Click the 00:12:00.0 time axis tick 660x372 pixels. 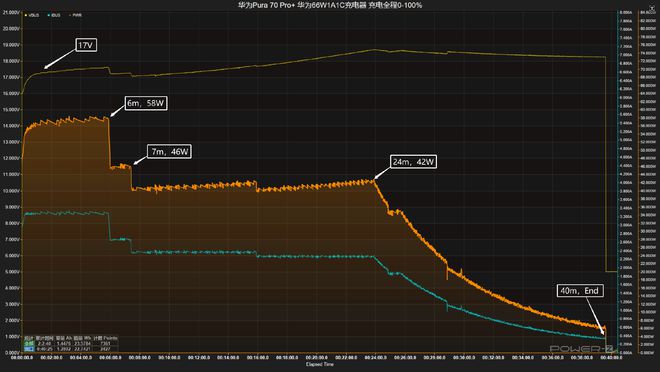pyautogui.click(x=199, y=358)
